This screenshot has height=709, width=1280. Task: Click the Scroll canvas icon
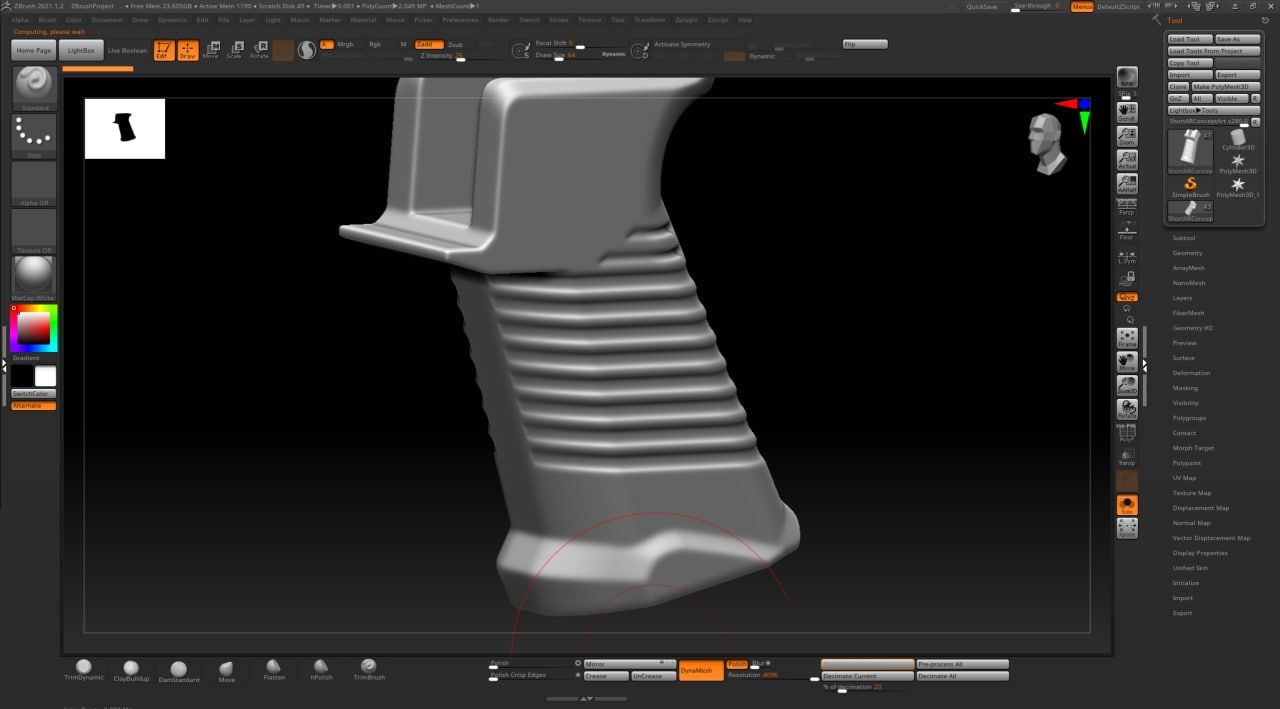click(x=1127, y=110)
